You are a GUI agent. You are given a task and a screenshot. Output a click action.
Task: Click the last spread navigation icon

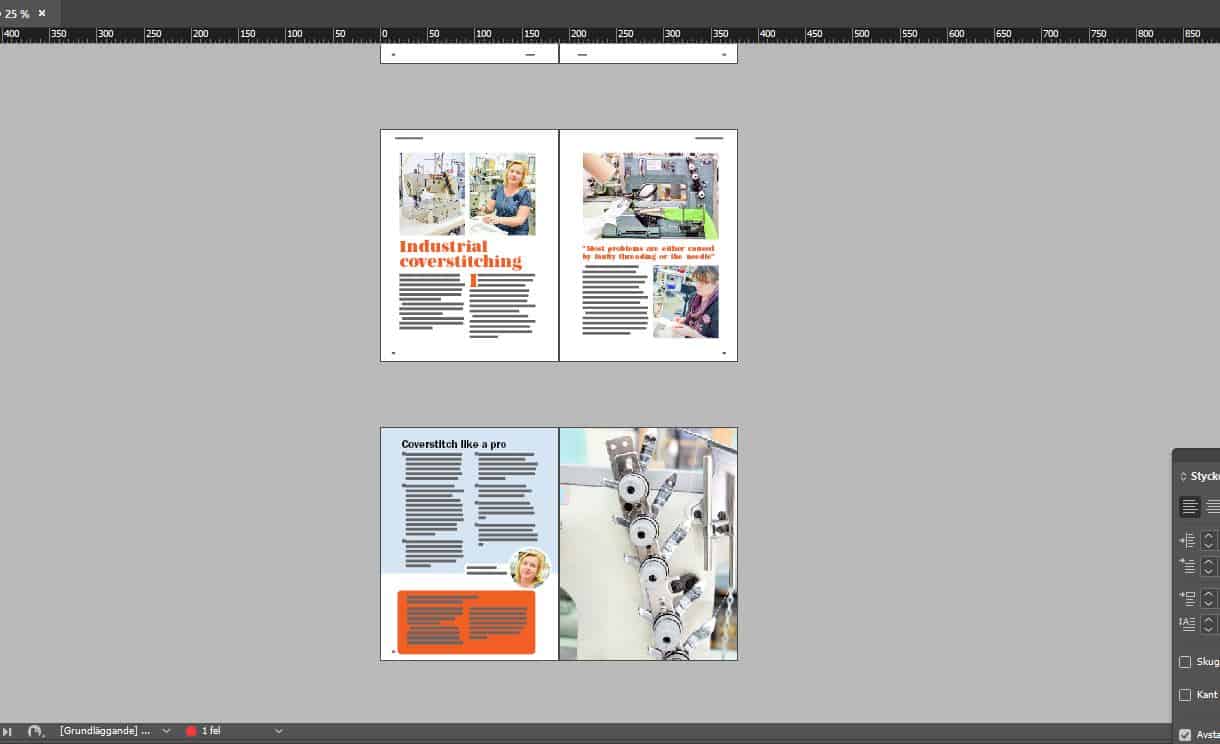8,731
